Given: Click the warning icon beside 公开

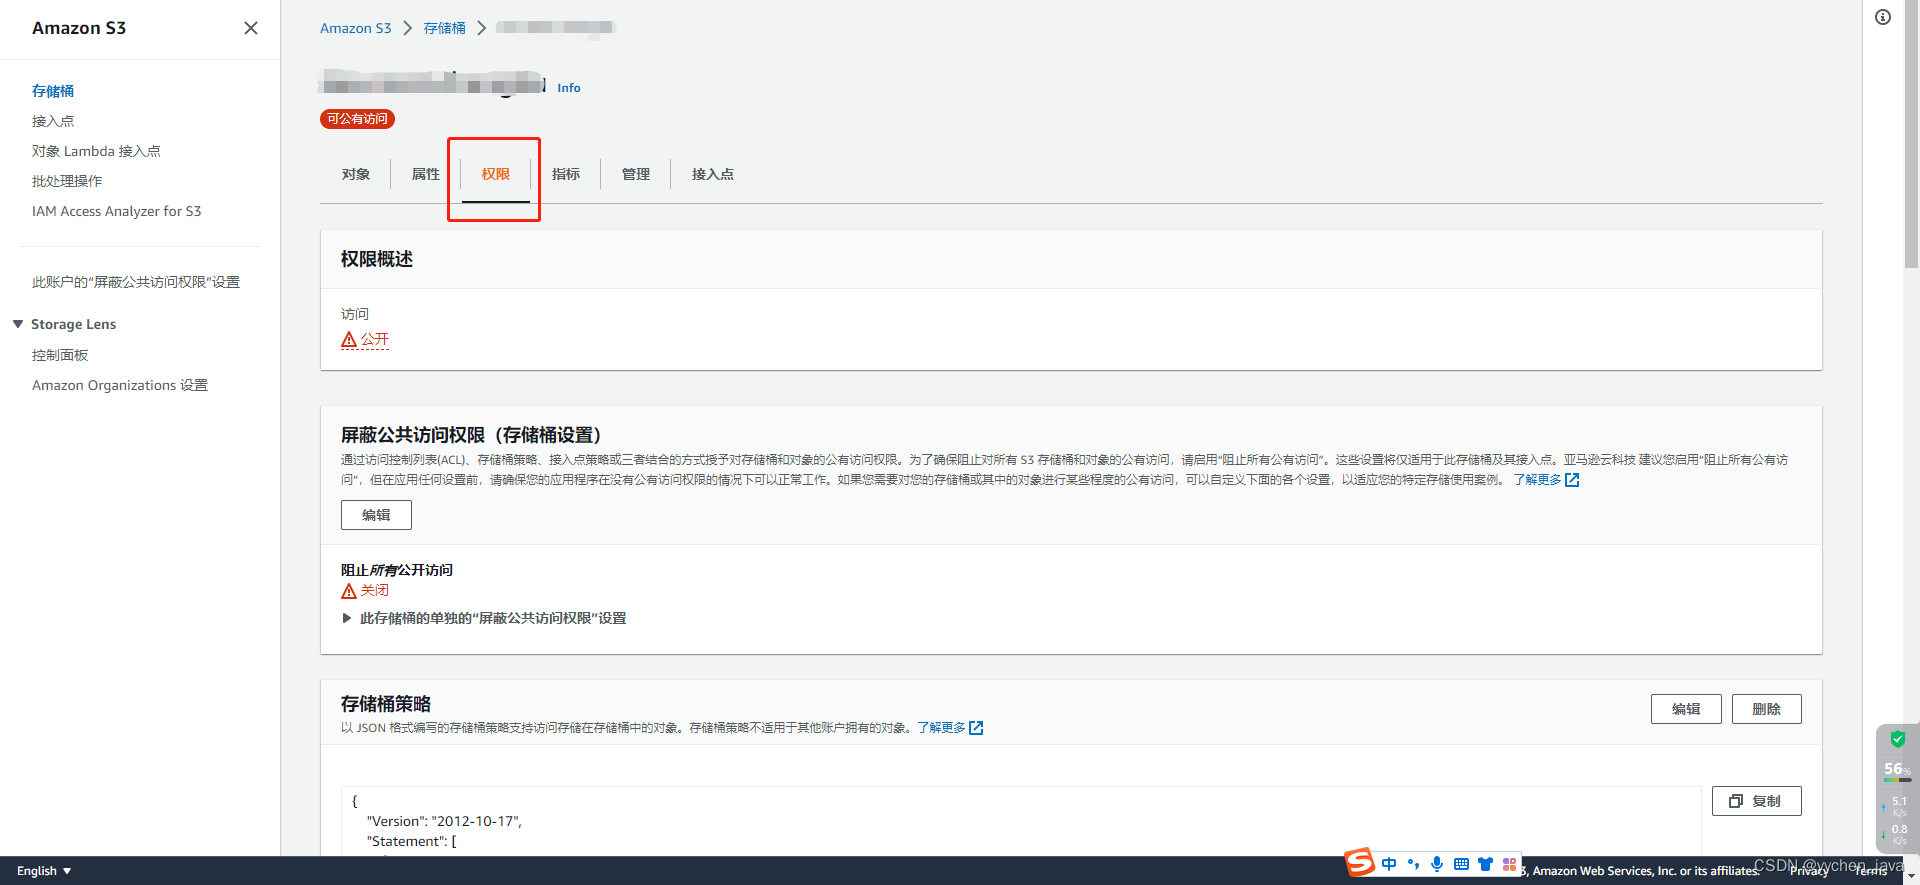Looking at the screenshot, I should pyautogui.click(x=349, y=340).
